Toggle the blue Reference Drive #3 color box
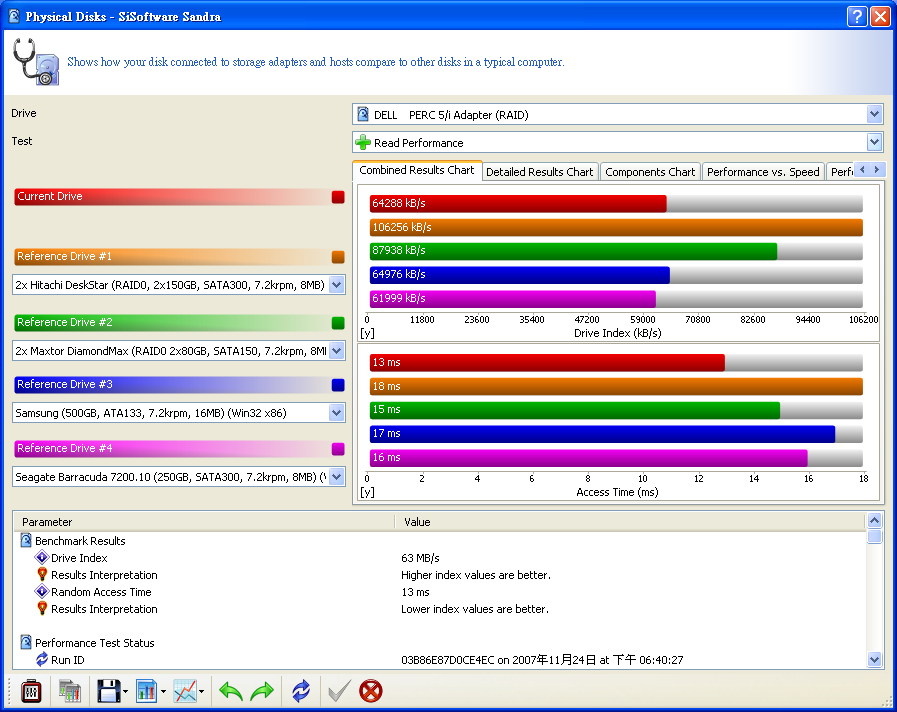Image resolution: width=897 pixels, height=712 pixels. pyautogui.click(x=338, y=385)
